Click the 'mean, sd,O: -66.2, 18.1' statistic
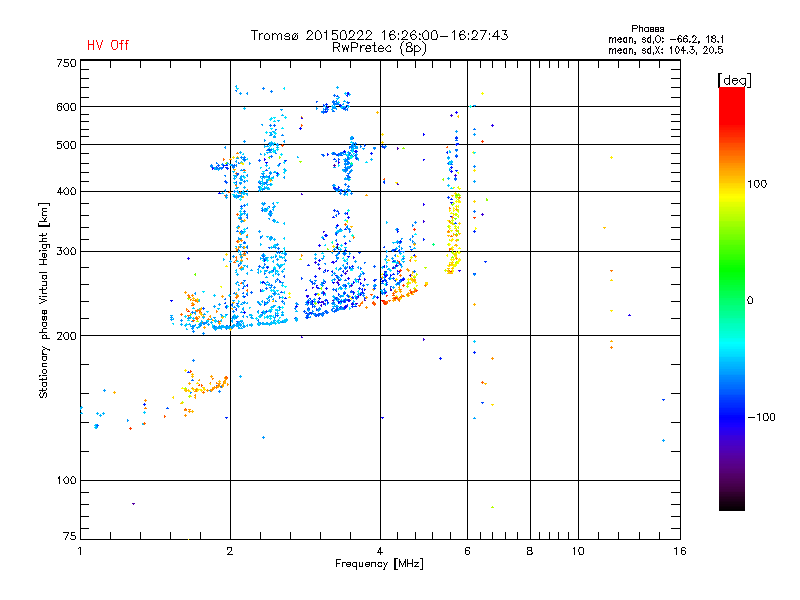Screen dimensions: 800x600 pos(666,39)
